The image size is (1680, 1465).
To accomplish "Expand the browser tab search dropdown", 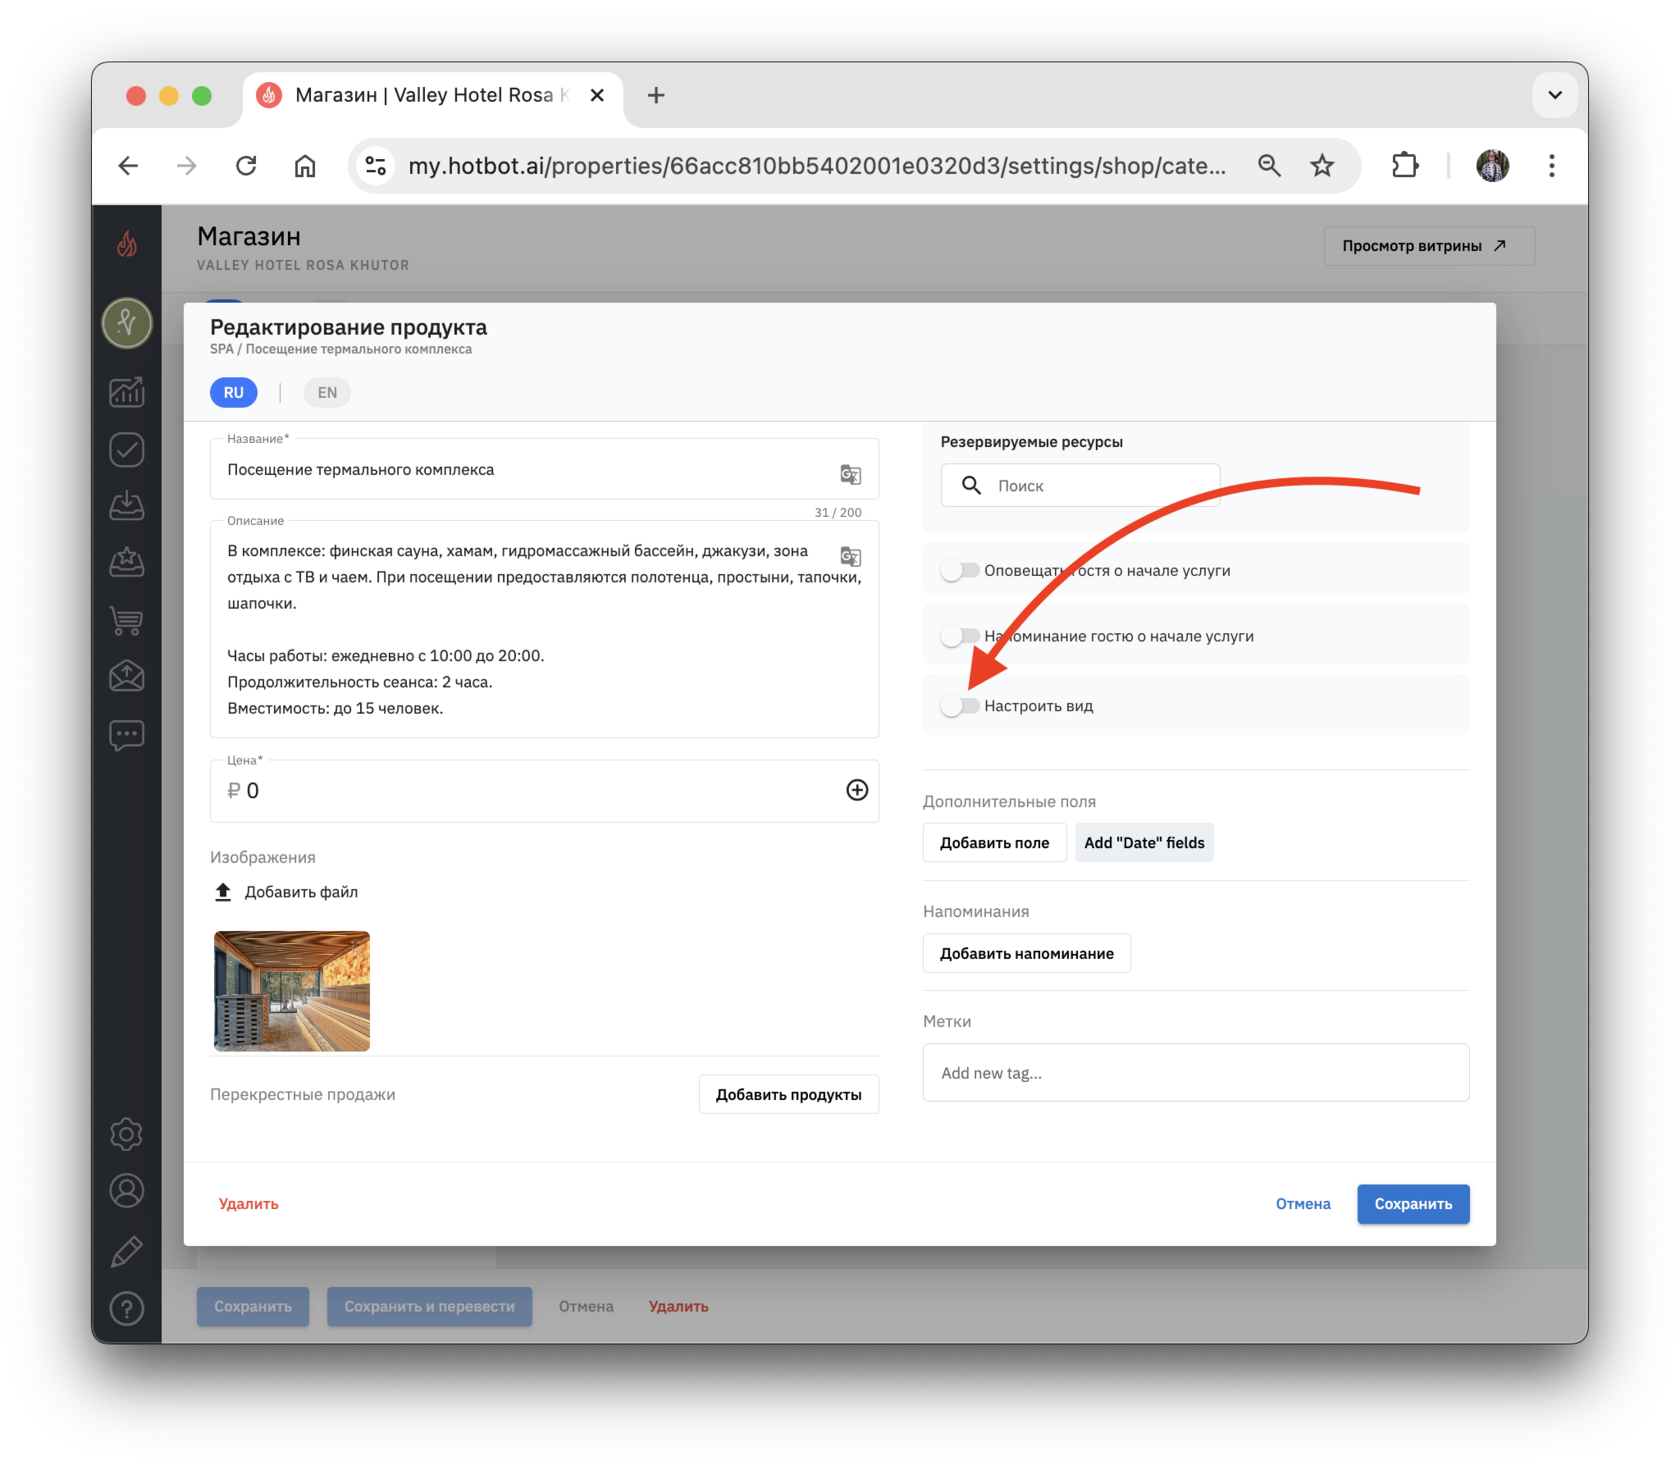I will 1555,96.
